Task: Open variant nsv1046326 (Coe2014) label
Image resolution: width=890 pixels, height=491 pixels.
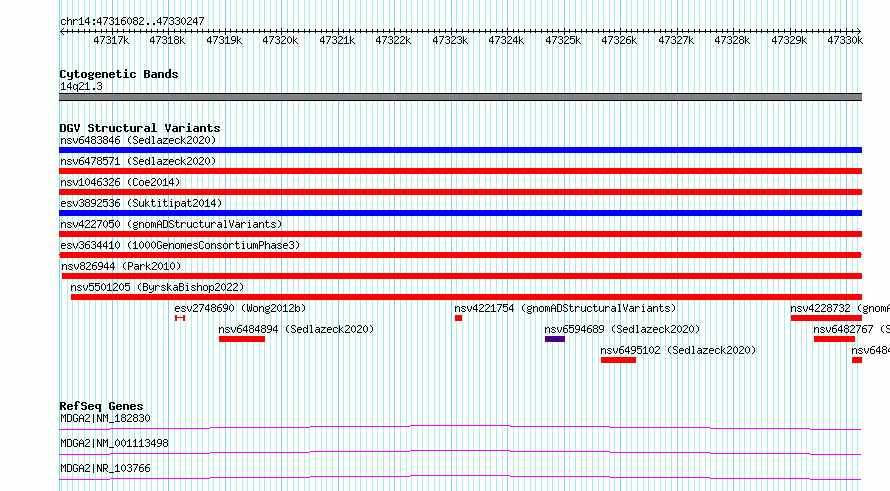Action: [x=120, y=182]
